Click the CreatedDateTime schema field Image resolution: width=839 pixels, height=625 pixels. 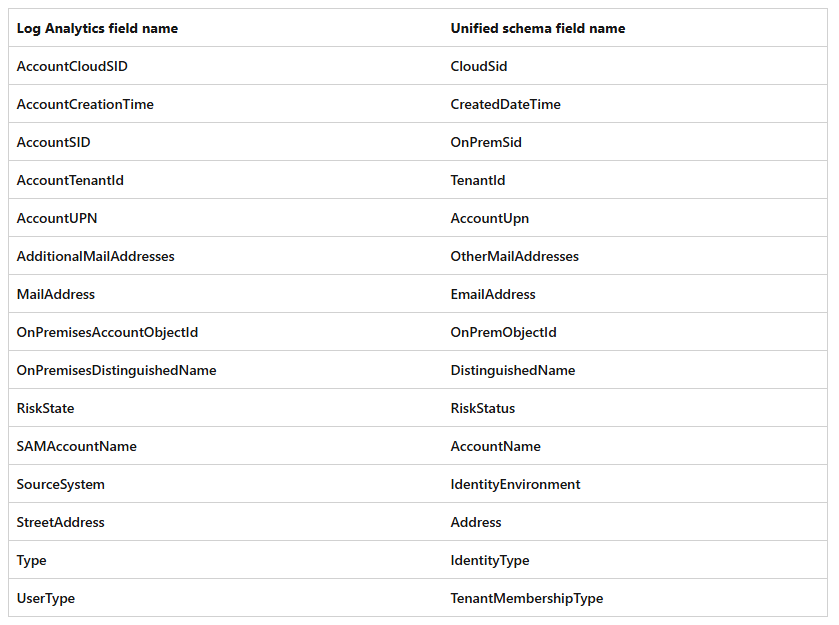click(505, 104)
